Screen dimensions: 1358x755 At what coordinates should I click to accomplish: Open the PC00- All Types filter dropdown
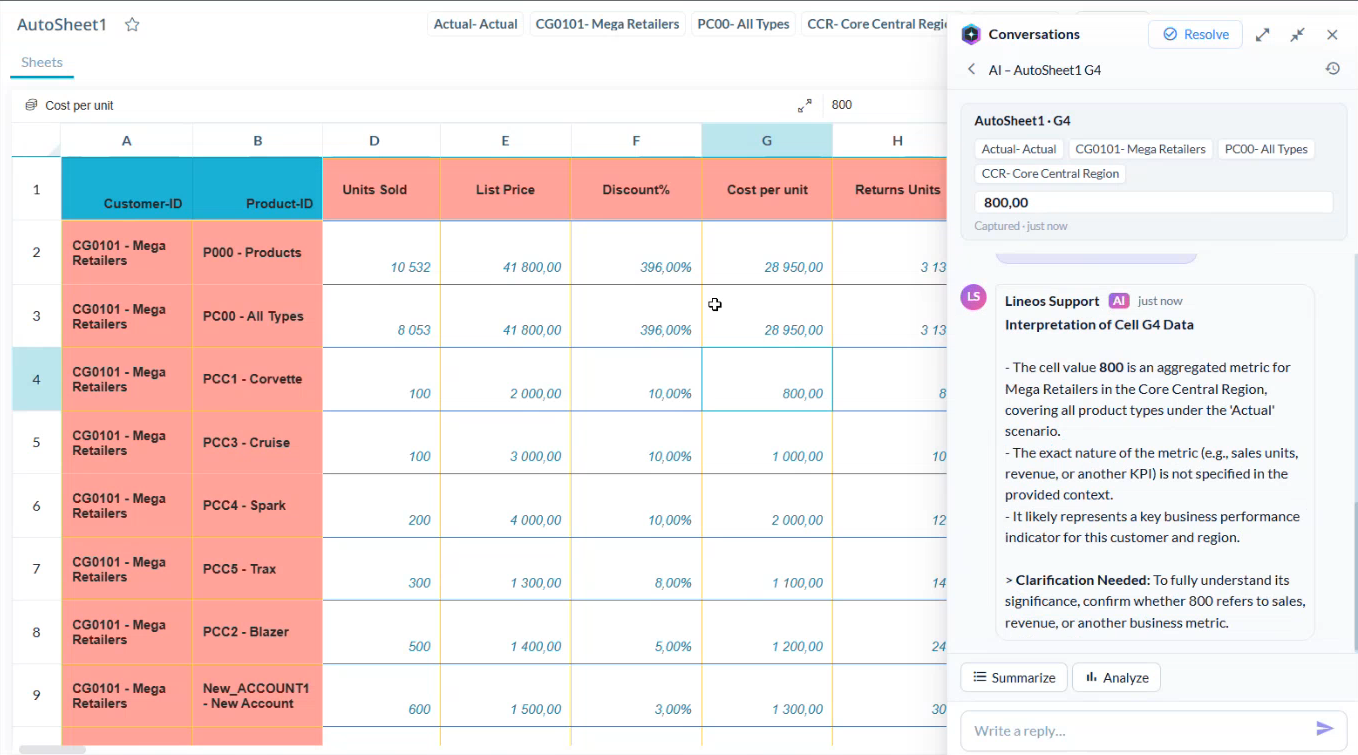[x=743, y=24]
